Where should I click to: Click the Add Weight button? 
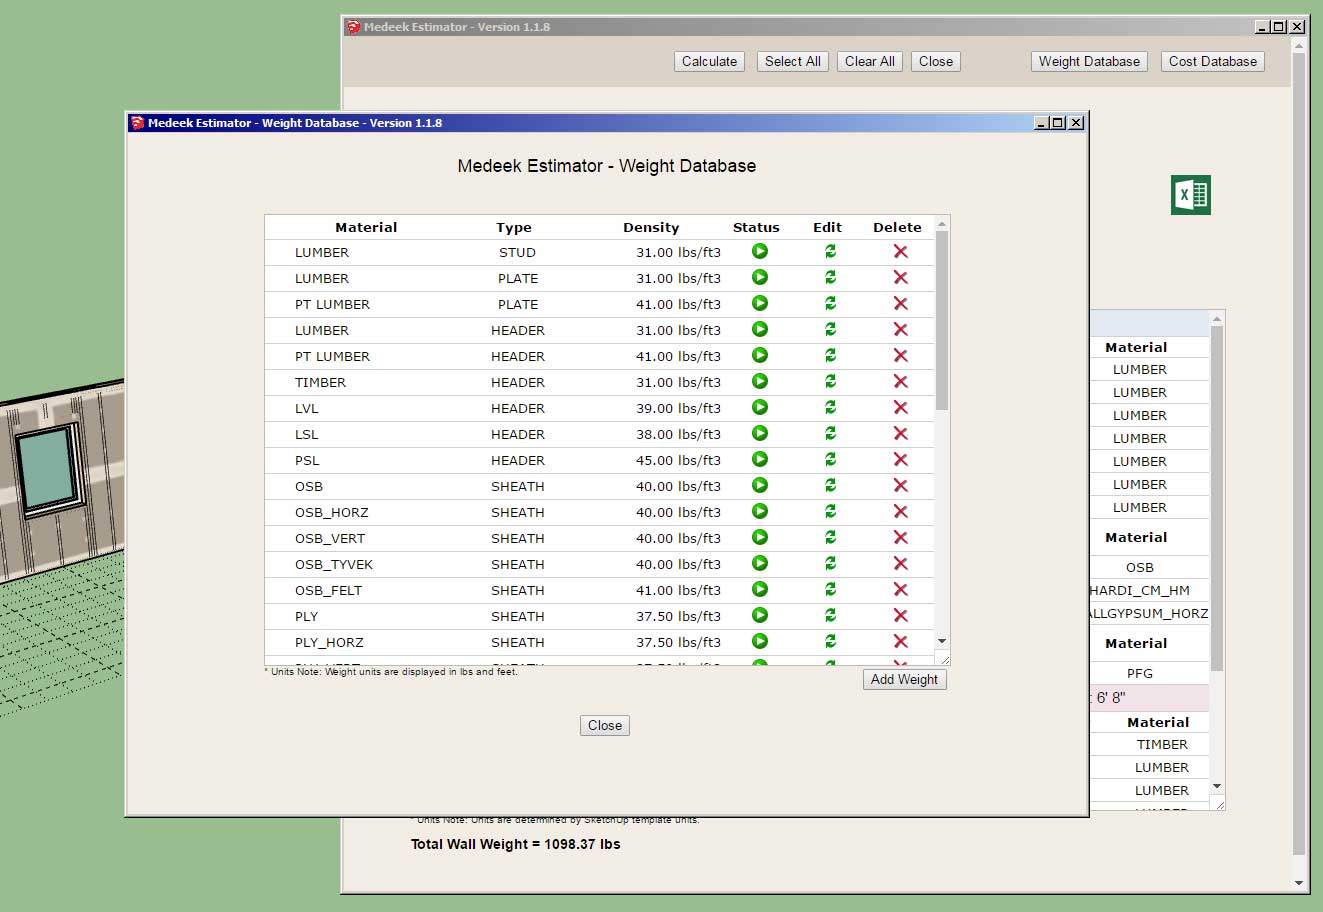click(904, 680)
